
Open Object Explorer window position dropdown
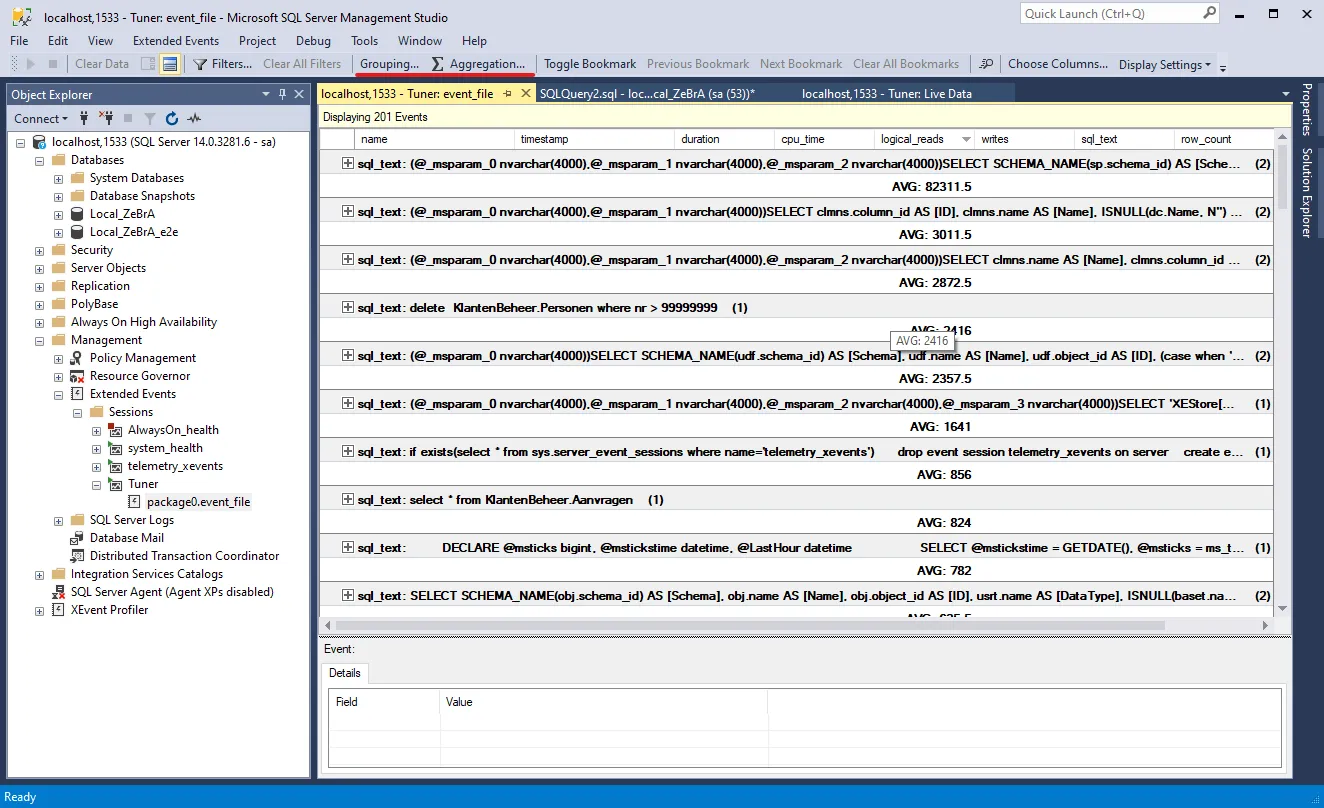point(266,94)
